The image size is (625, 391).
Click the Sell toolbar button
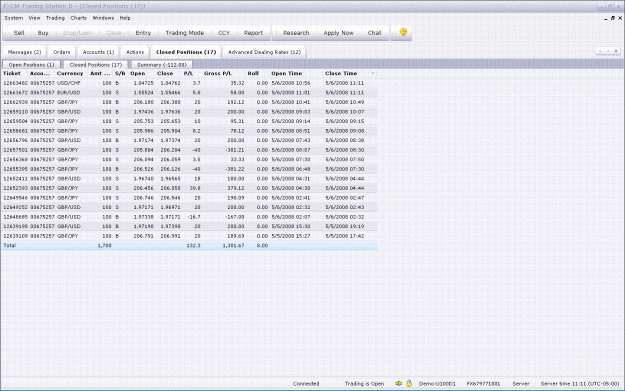[19, 33]
